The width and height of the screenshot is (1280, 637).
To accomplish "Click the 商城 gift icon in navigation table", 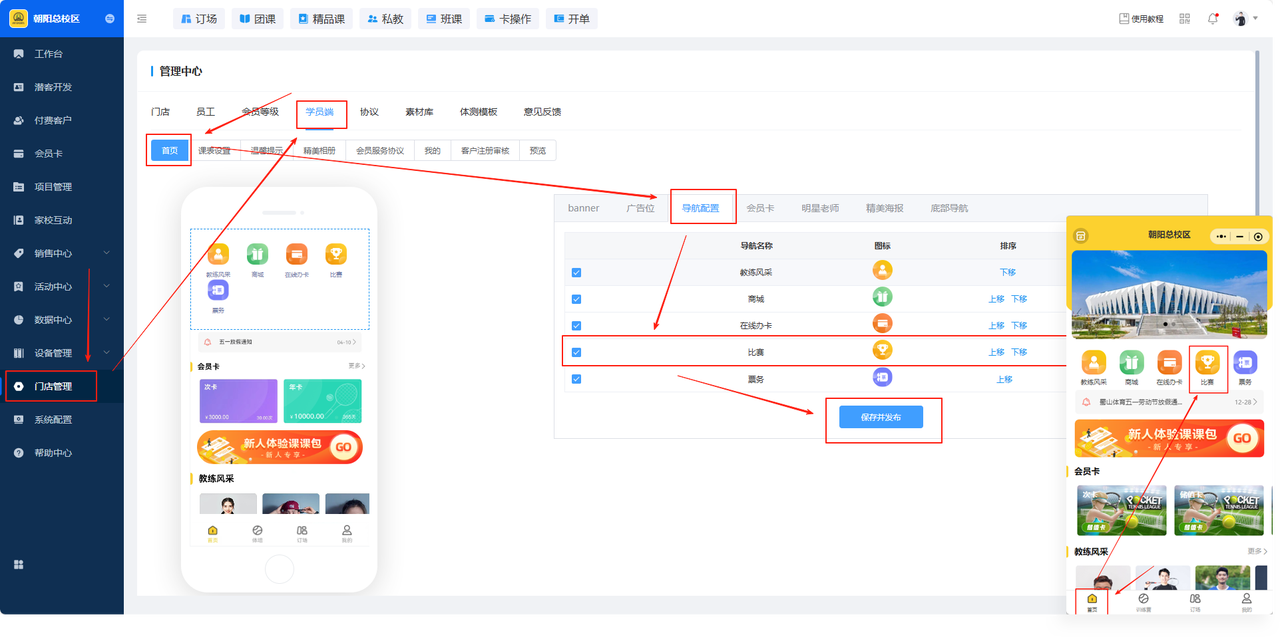I will [882, 297].
